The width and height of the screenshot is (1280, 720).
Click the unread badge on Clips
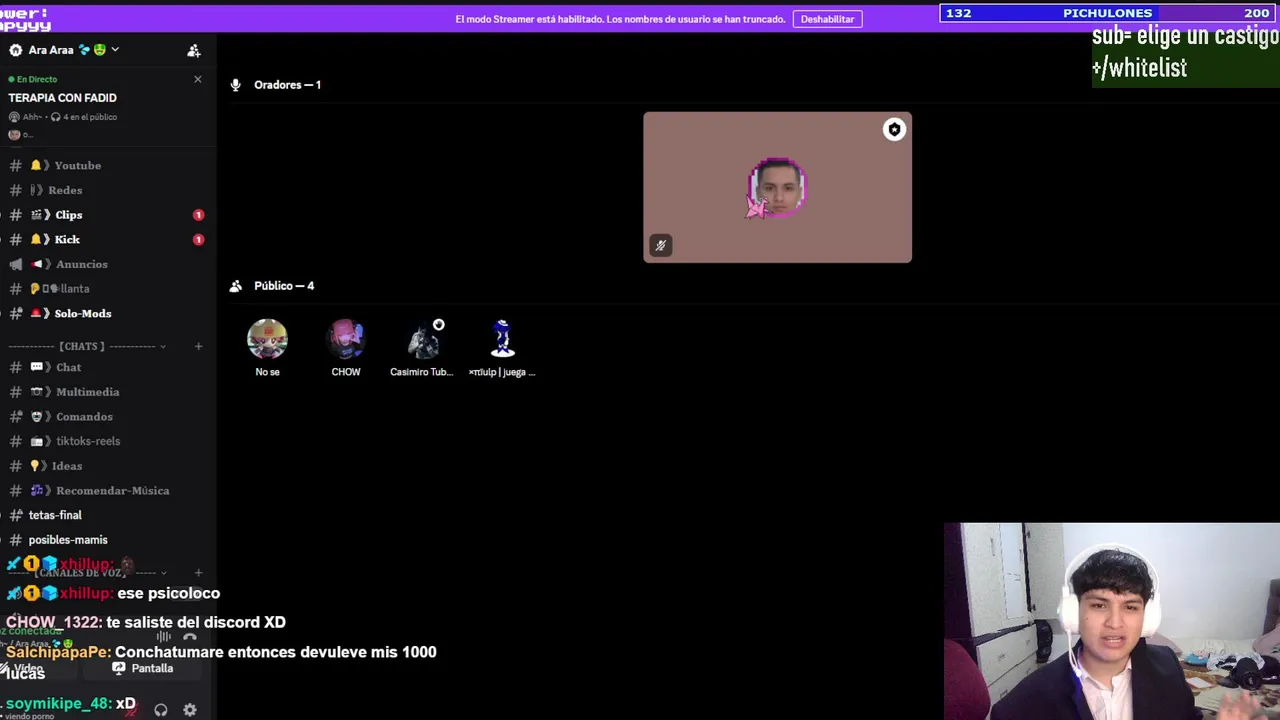click(198, 215)
